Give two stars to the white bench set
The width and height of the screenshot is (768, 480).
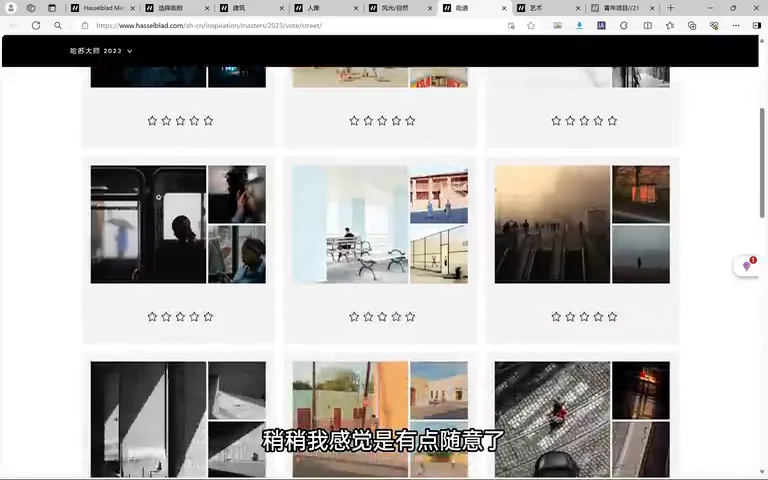click(x=368, y=317)
